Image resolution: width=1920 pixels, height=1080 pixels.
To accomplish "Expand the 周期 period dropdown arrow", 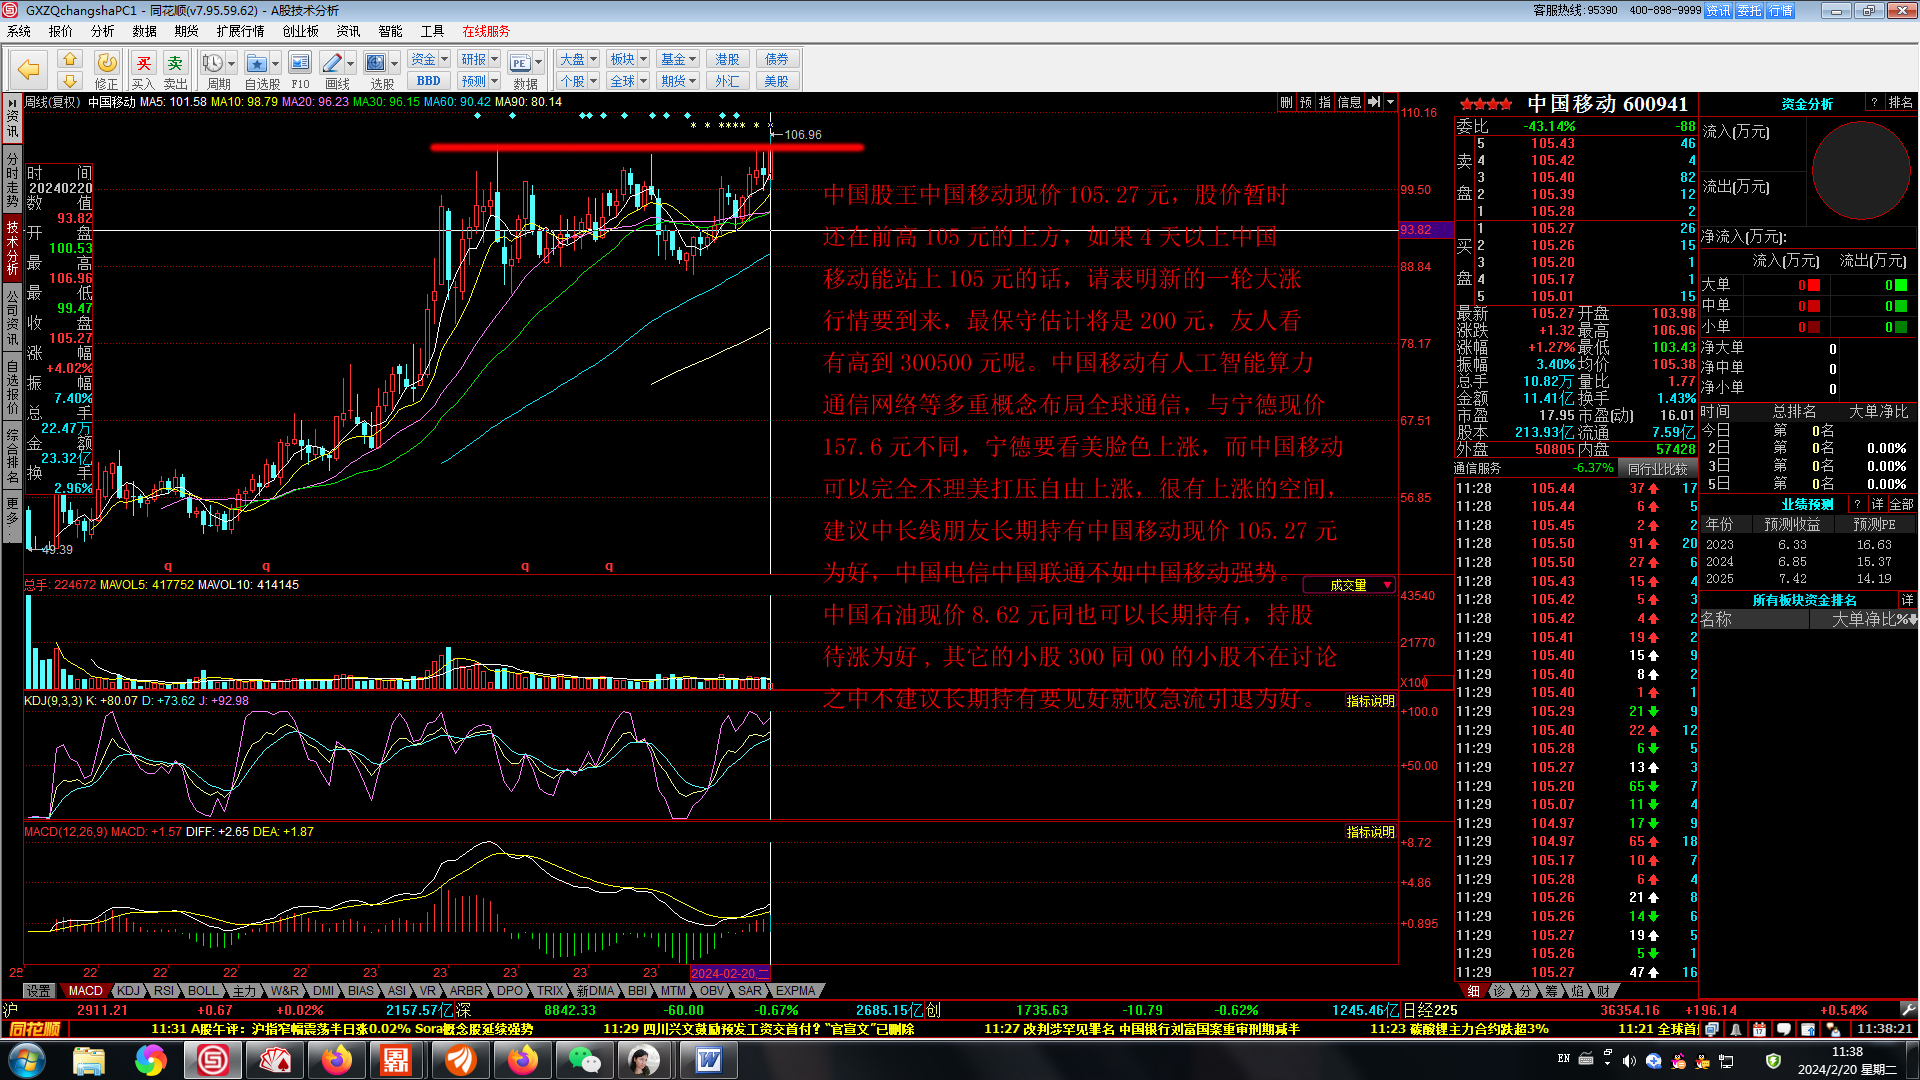I will click(x=232, y=63).
